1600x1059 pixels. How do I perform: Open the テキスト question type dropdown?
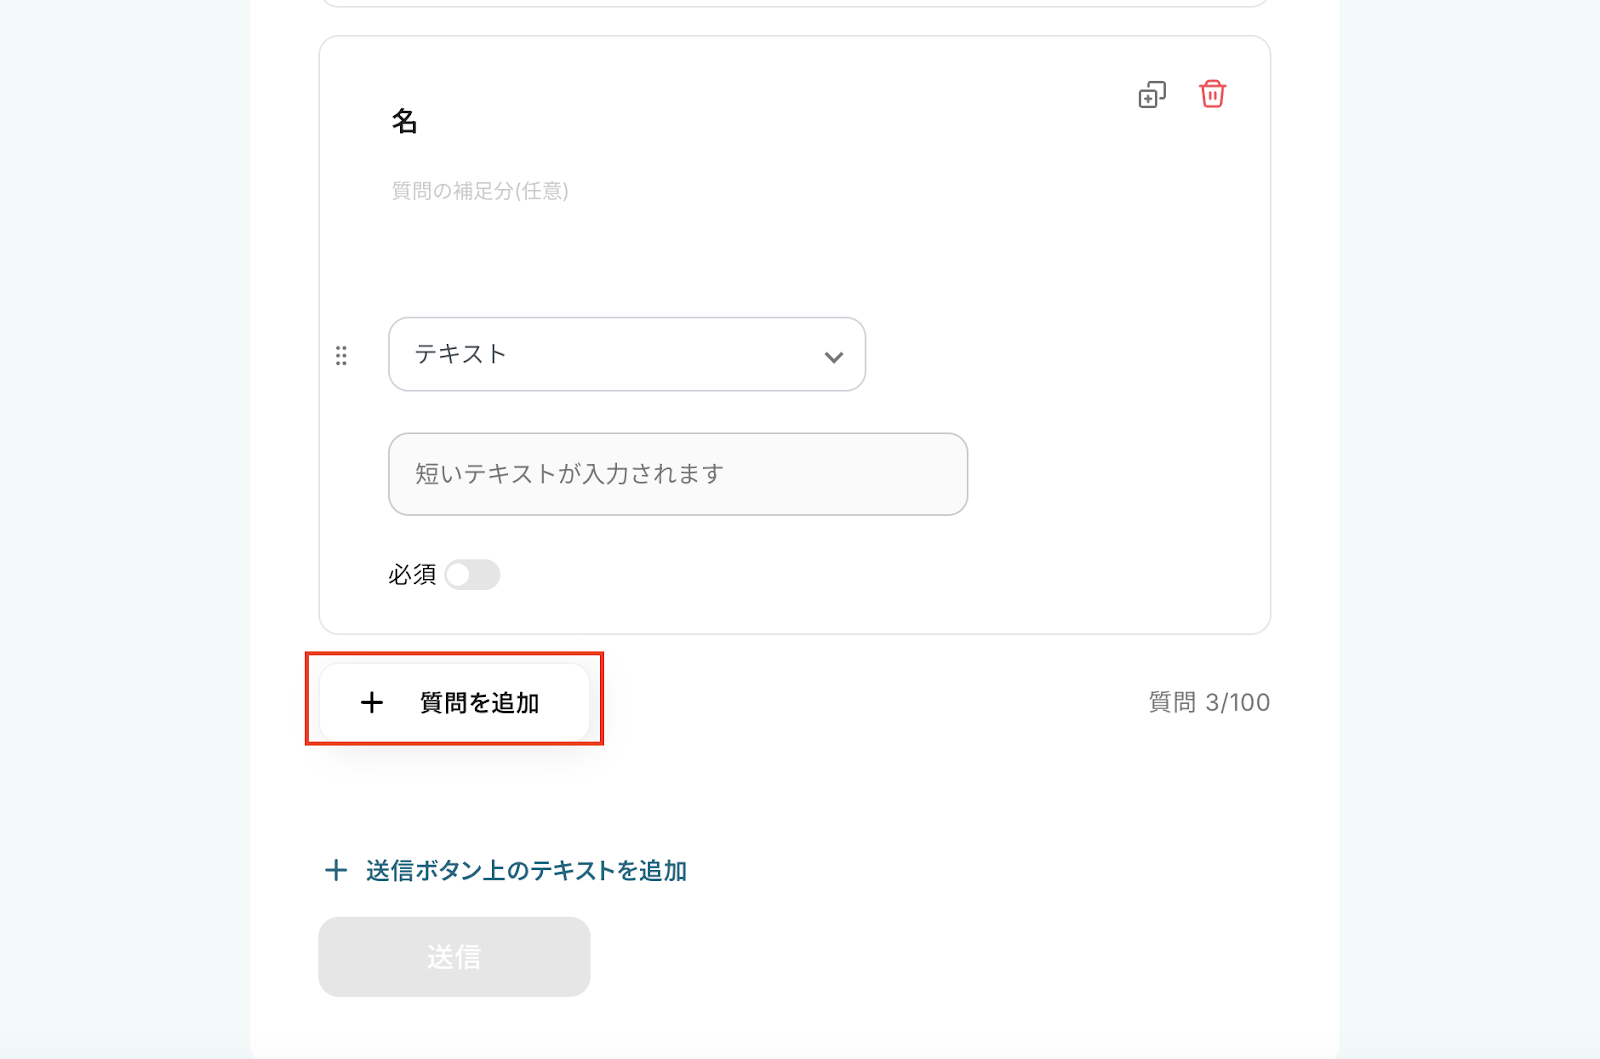(626, 354)
